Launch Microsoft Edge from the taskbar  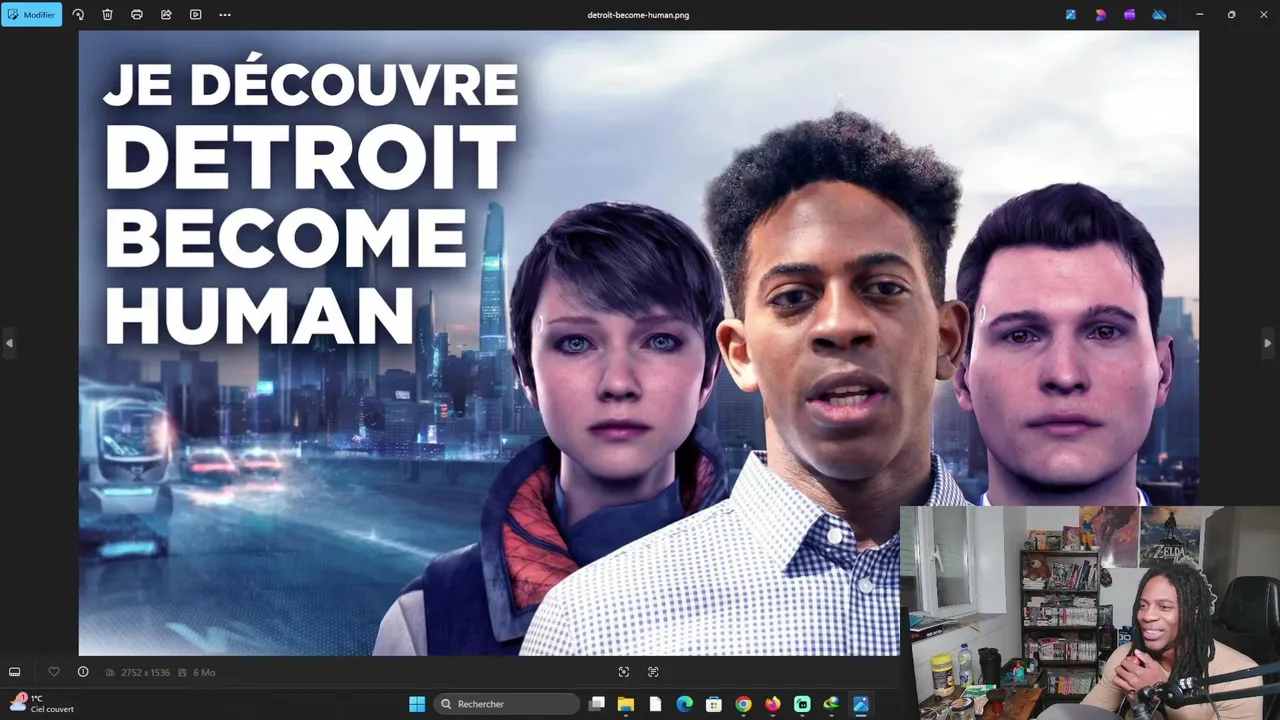[685, 704]
